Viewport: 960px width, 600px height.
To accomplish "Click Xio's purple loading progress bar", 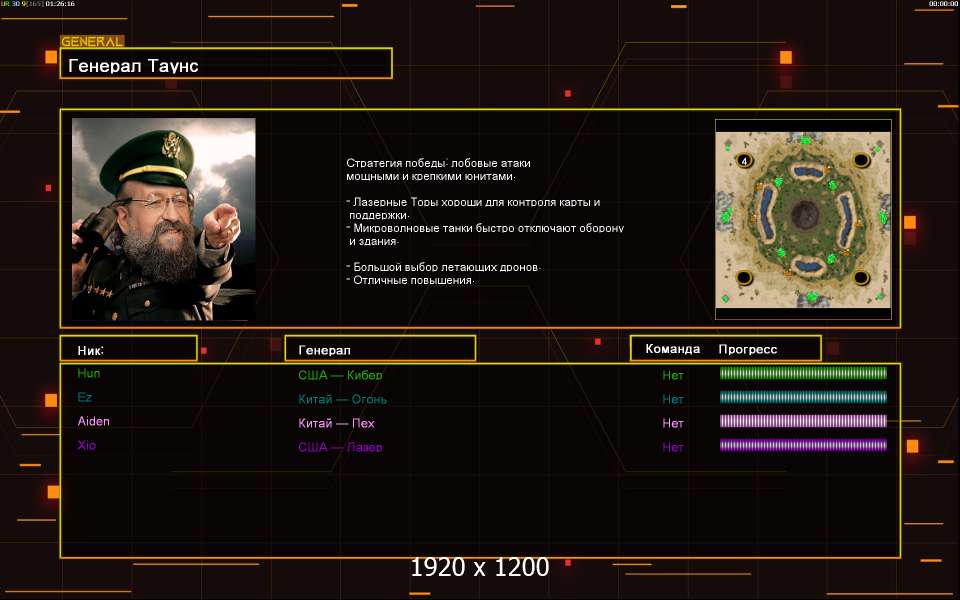I will [x=803, y=444].
